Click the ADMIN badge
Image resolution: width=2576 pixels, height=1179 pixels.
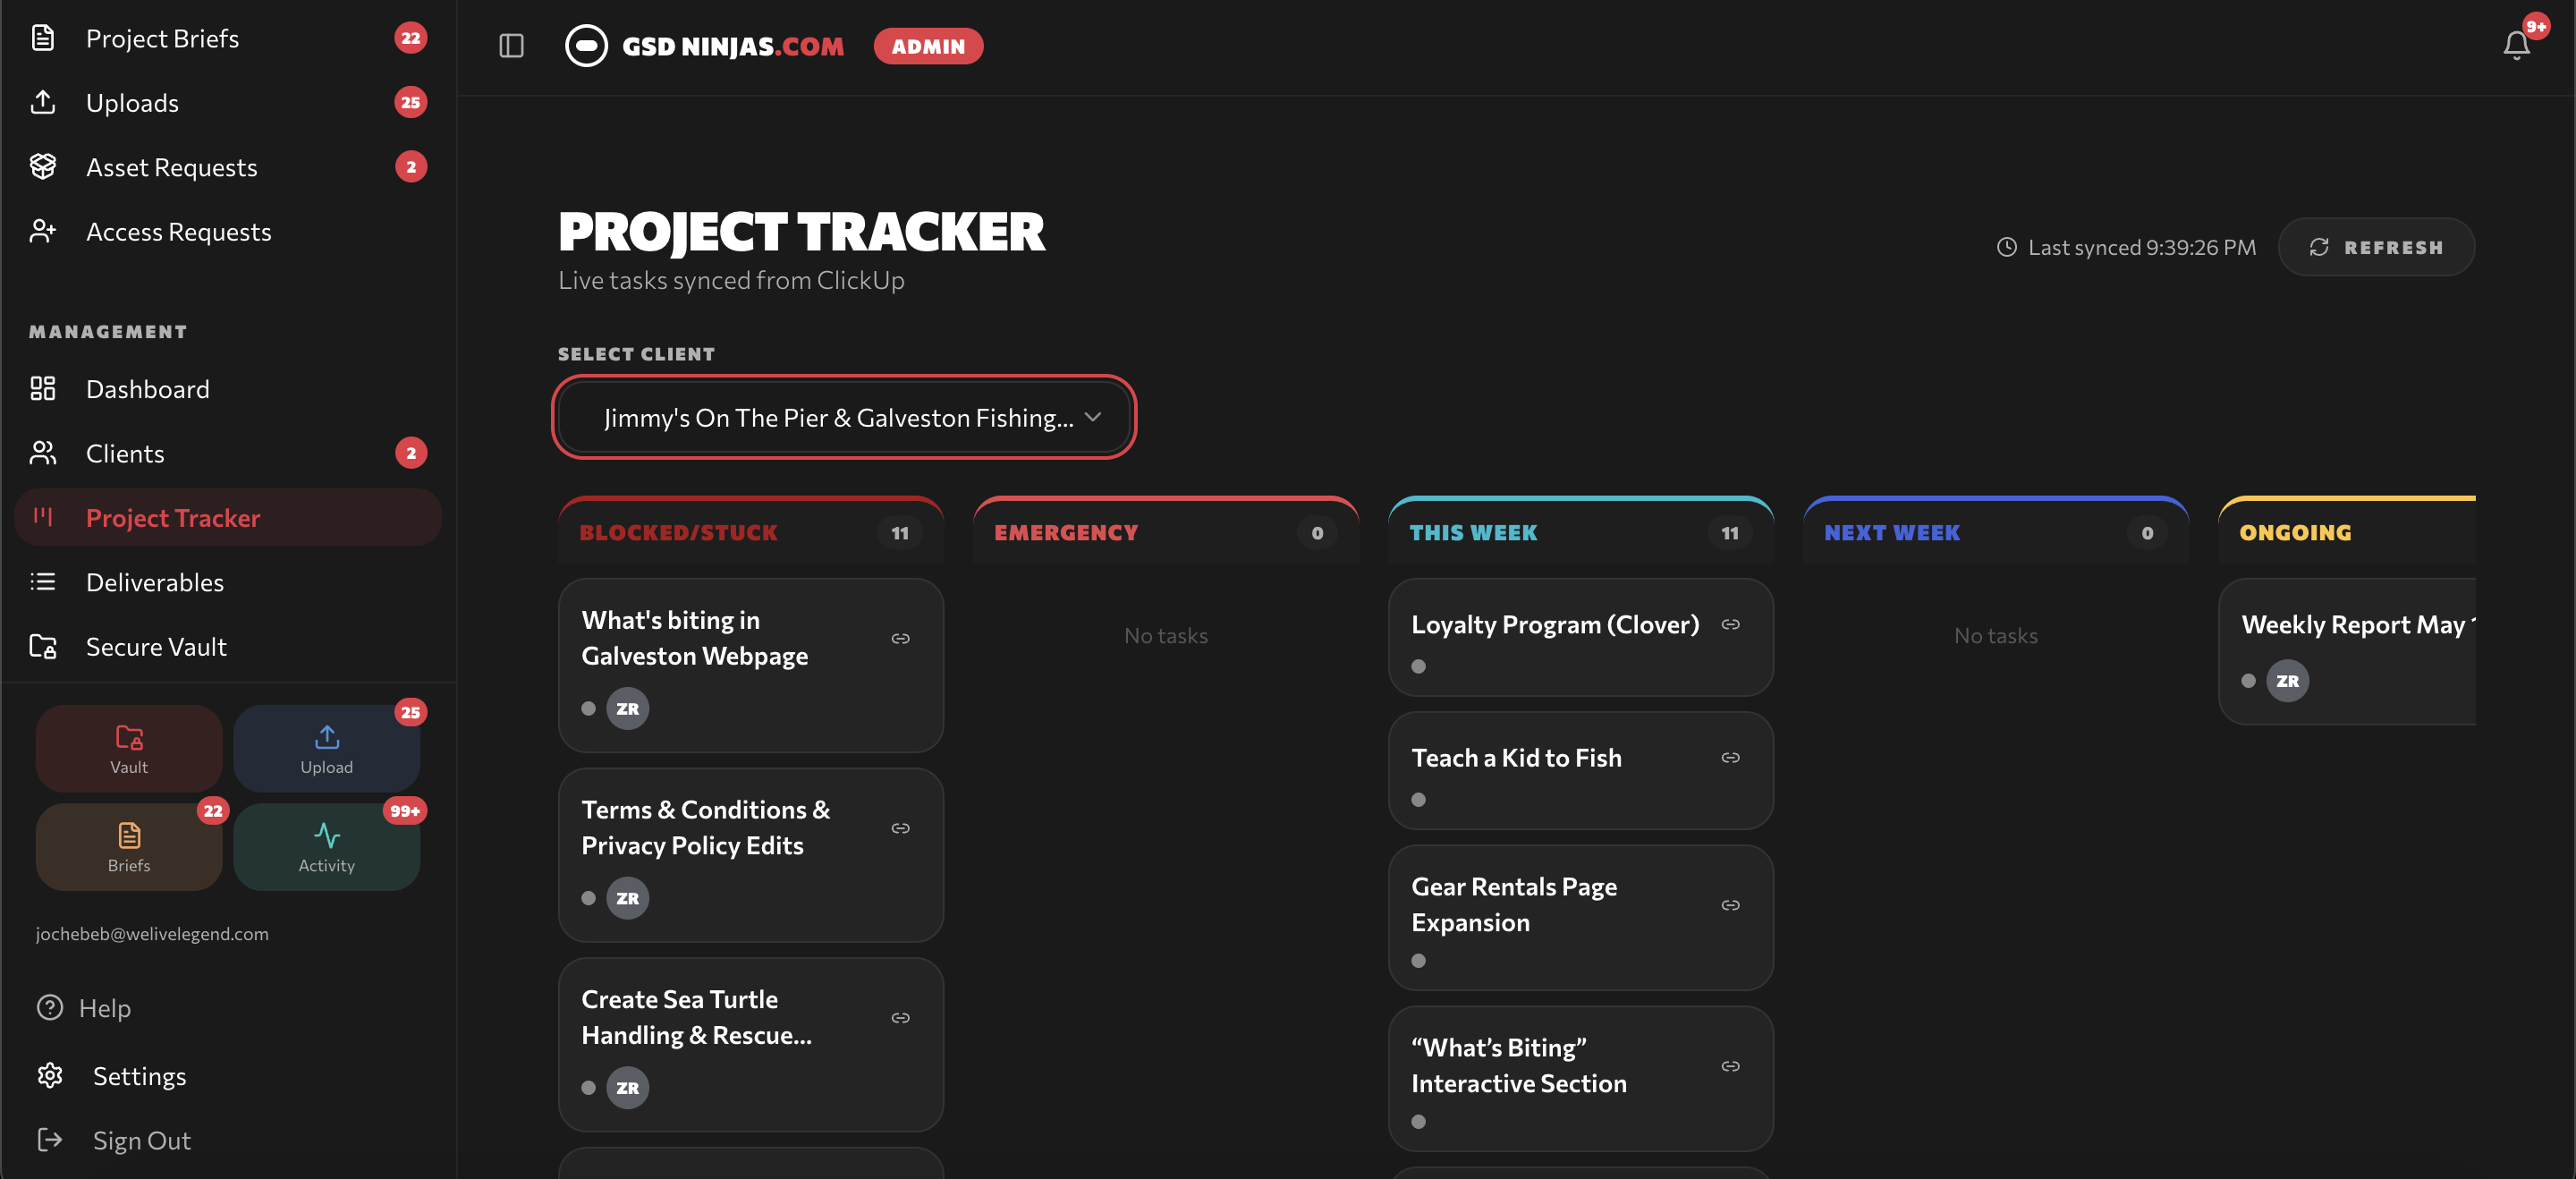[x=928, y=46]
